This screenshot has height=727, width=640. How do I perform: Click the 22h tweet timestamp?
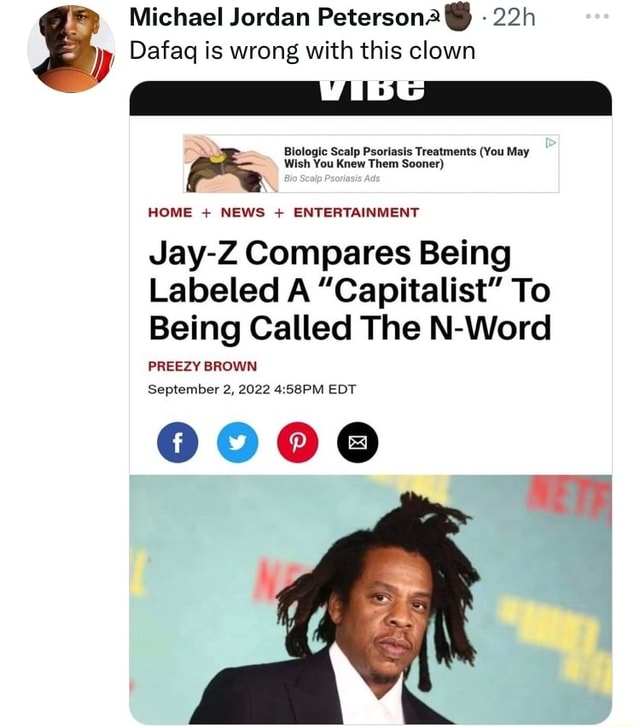tap(513, 18)
